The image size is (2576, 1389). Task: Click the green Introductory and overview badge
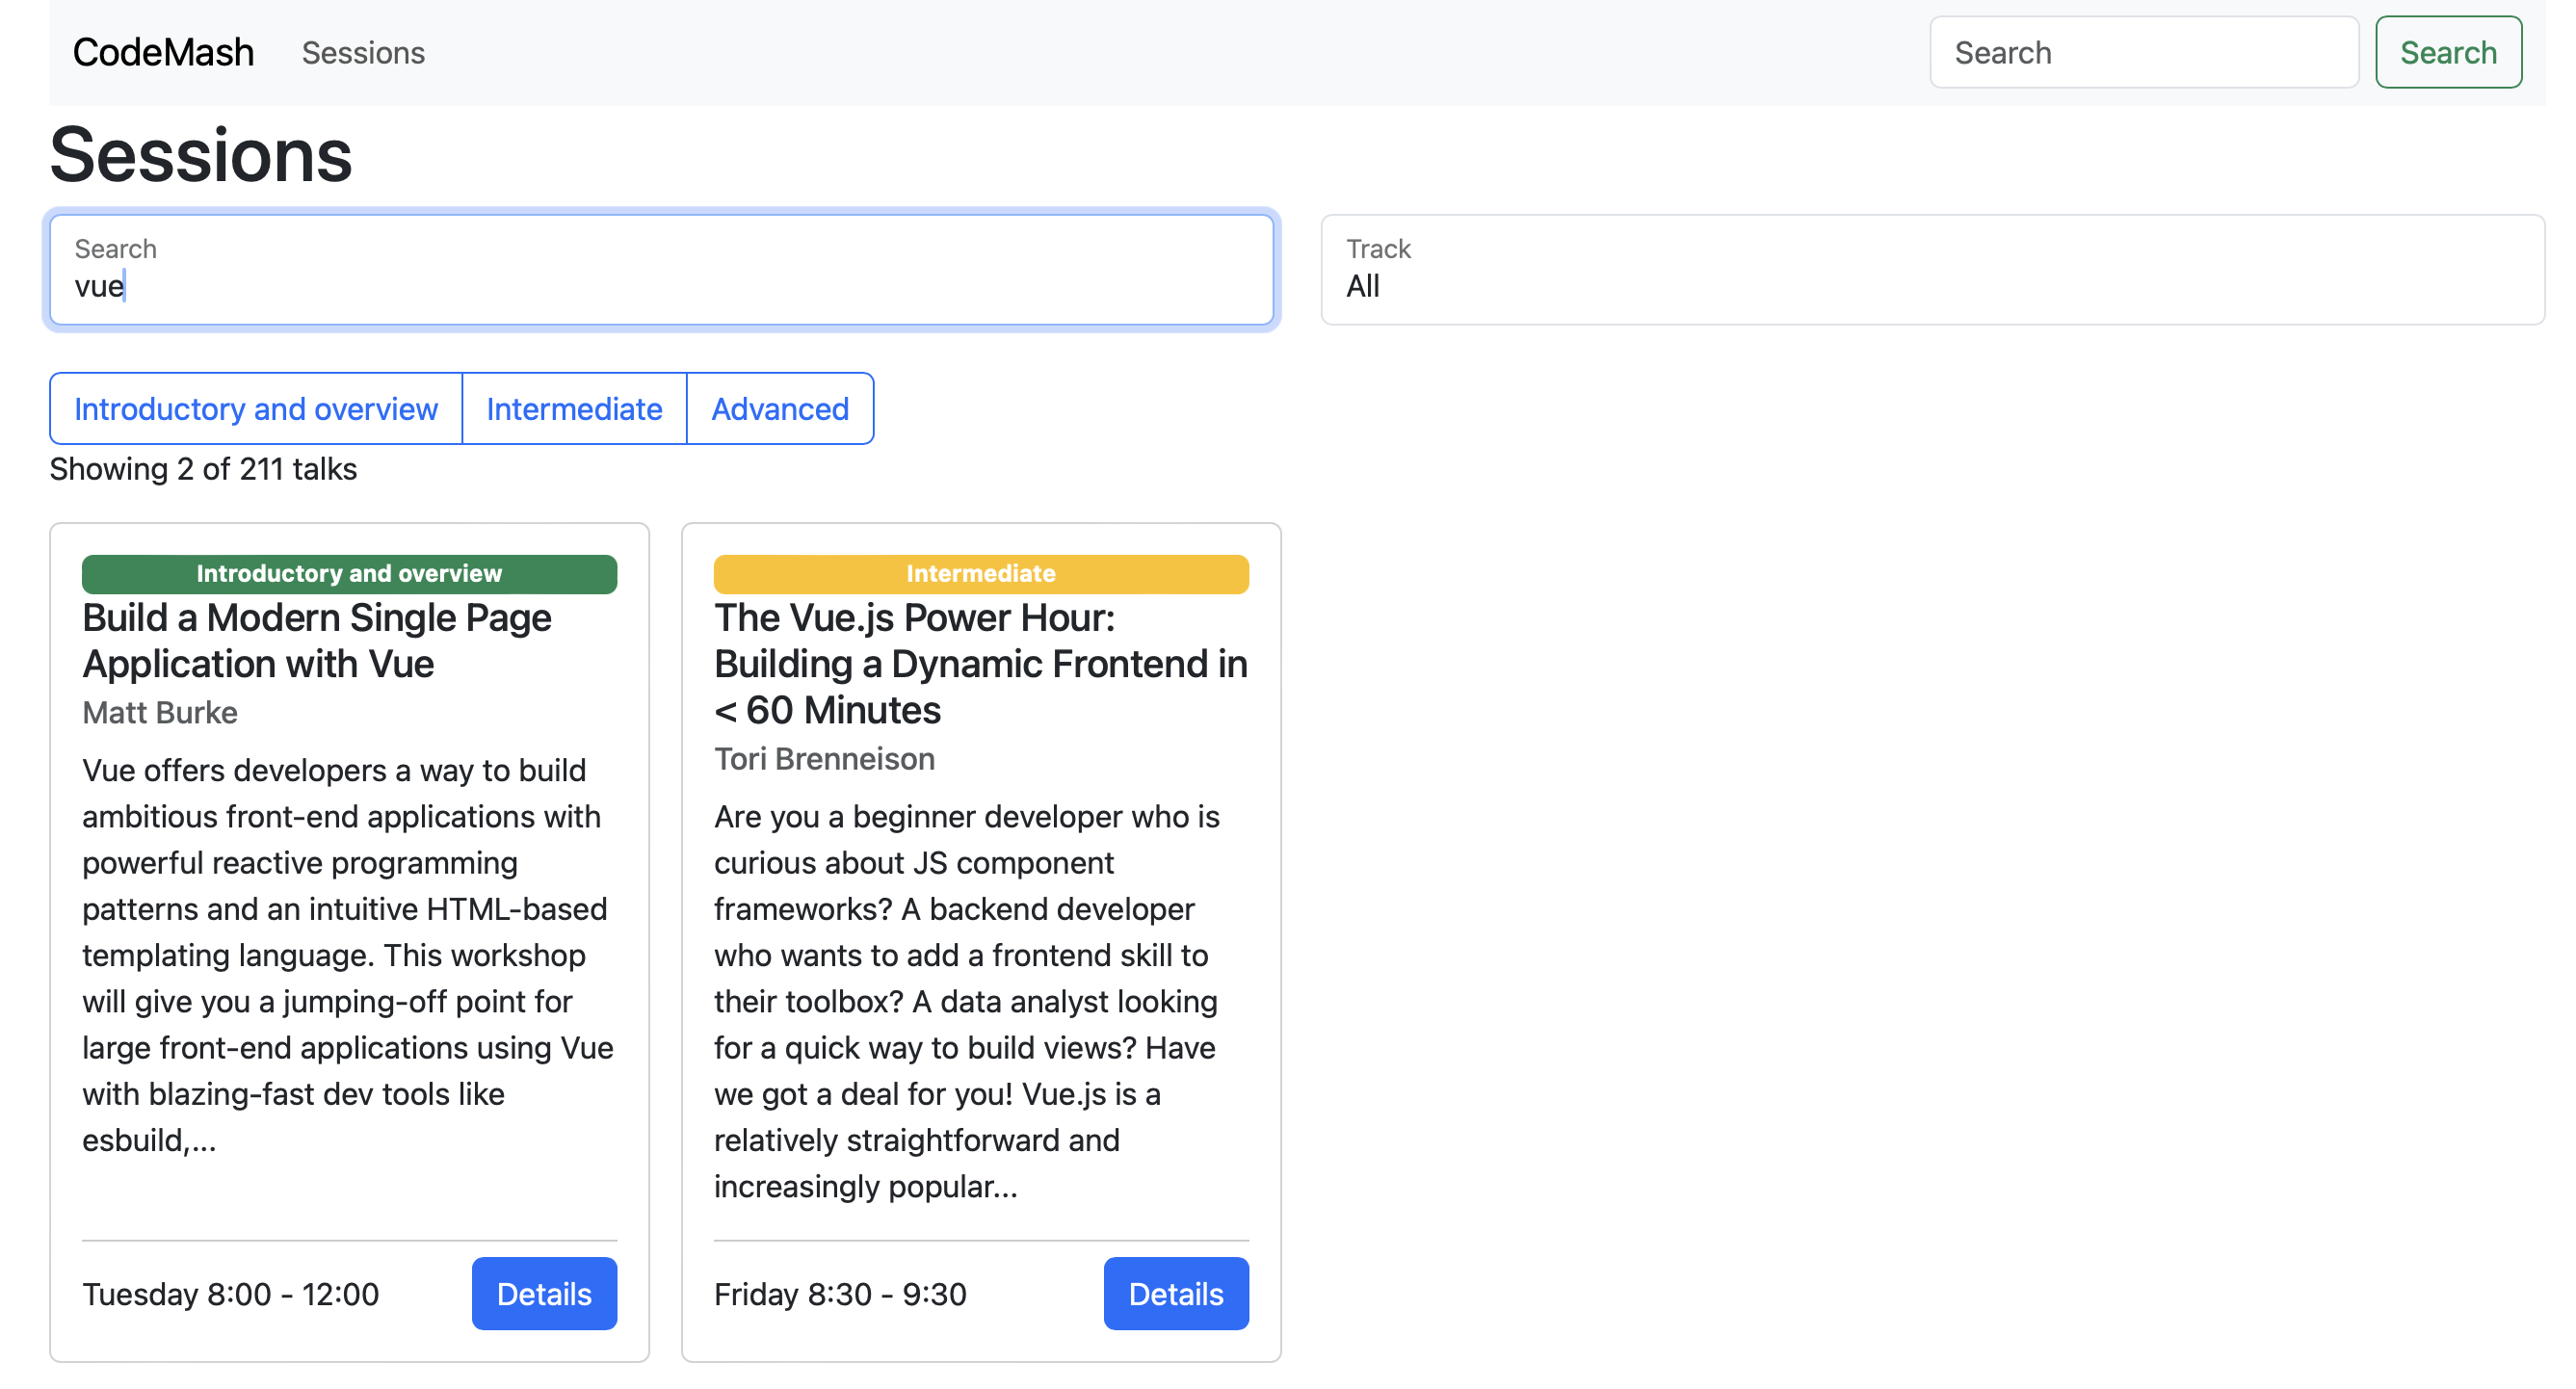pos(349,574)
